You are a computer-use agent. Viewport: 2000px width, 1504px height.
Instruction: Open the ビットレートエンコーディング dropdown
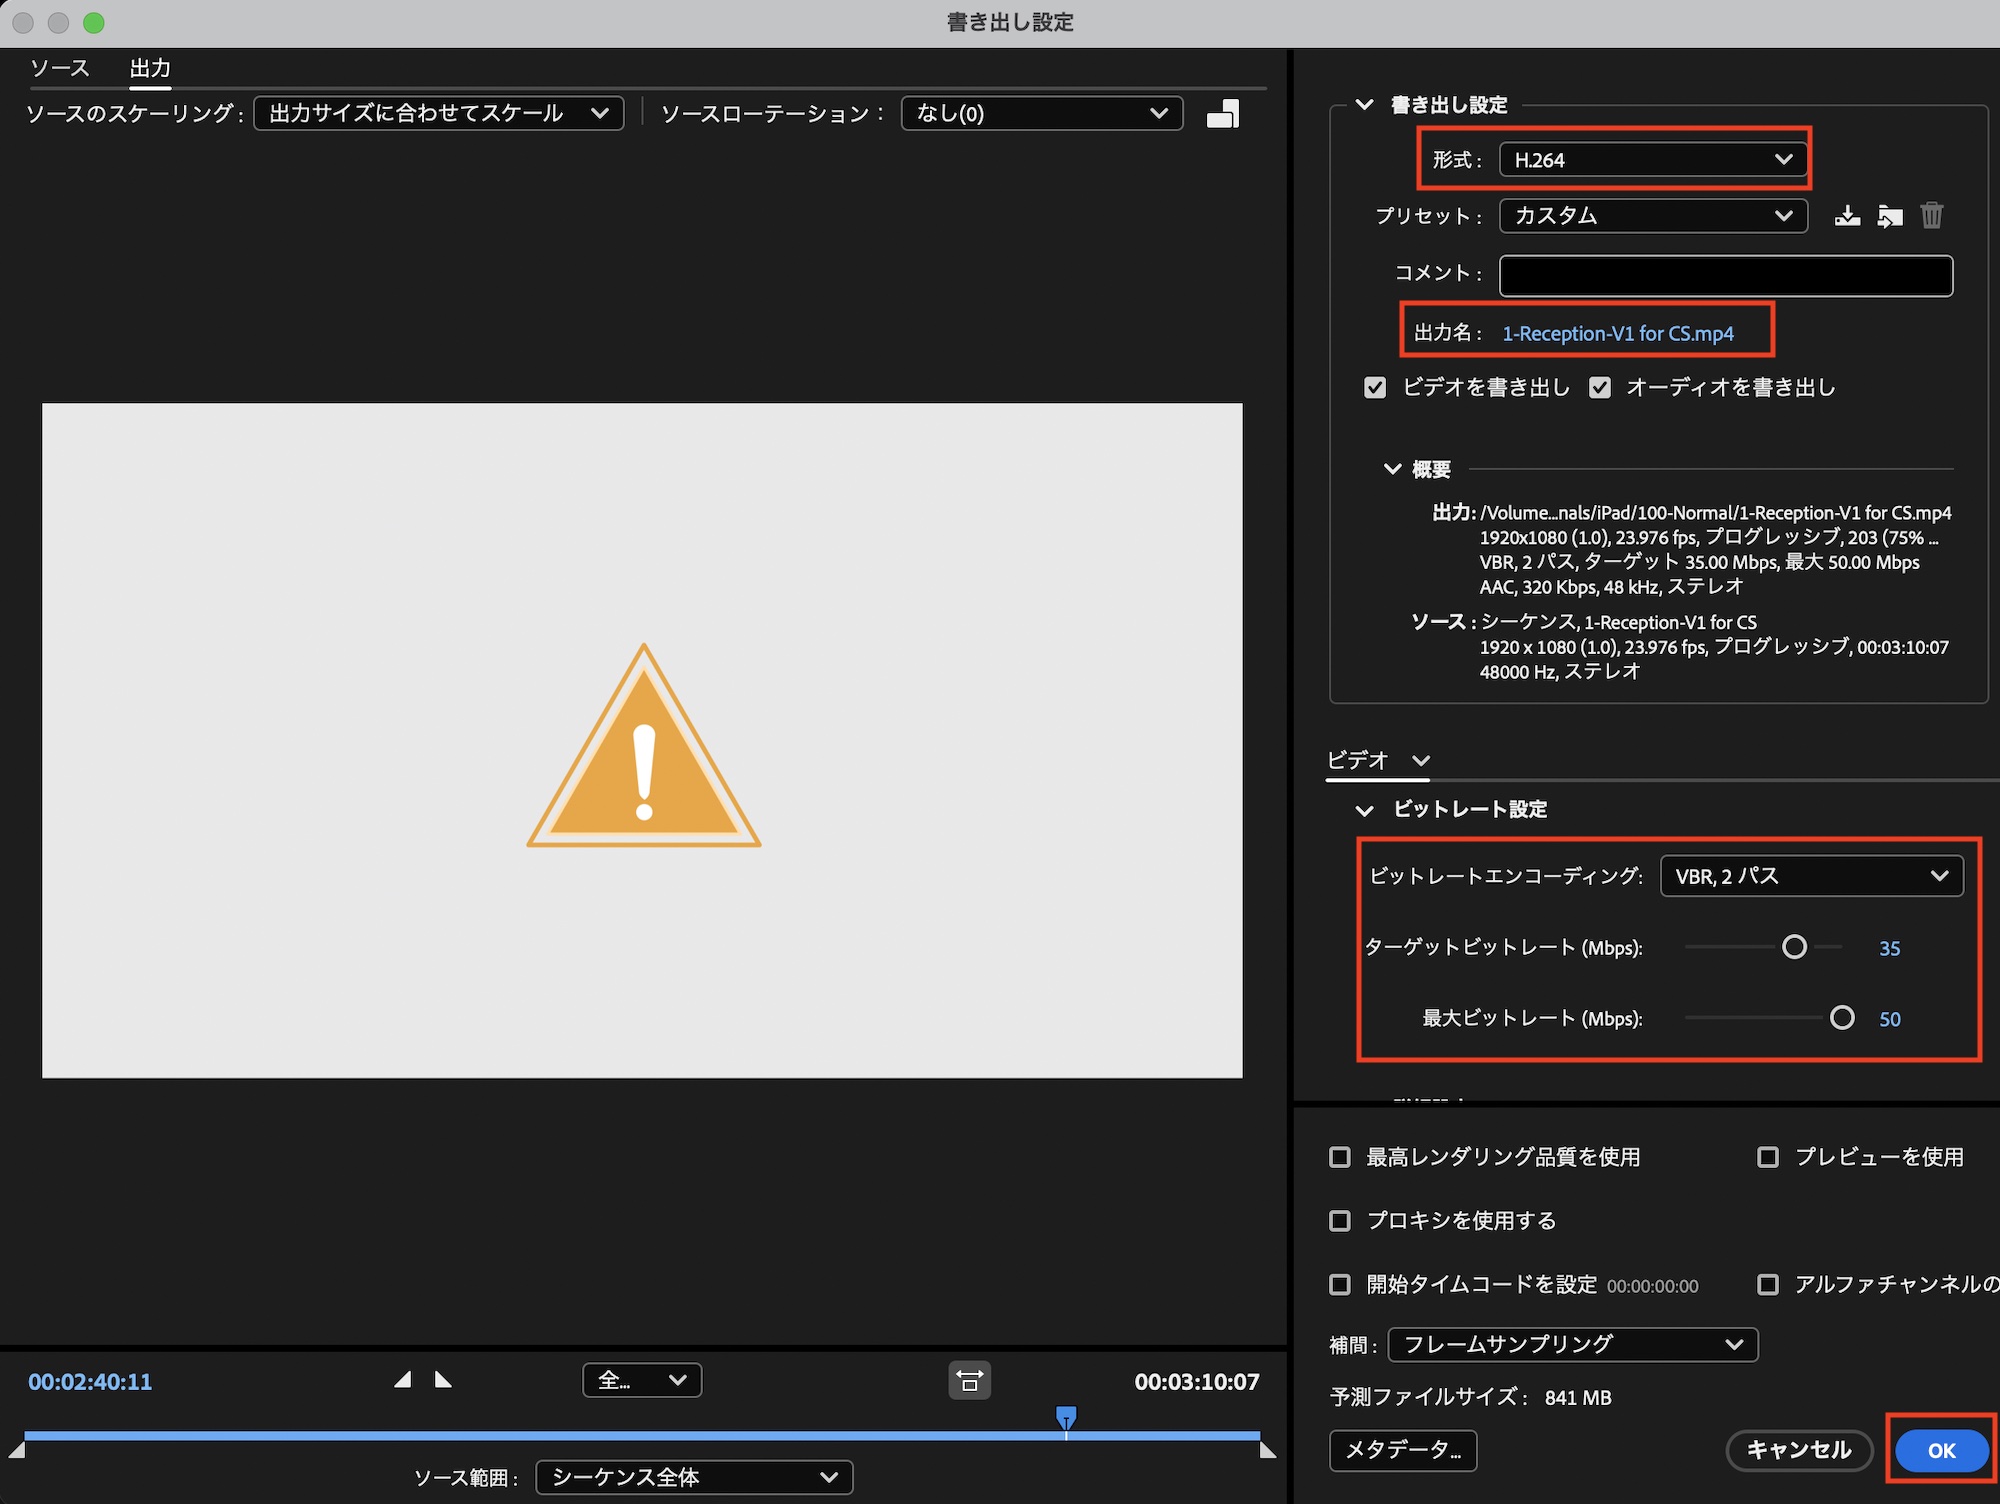coord(1811,876)
